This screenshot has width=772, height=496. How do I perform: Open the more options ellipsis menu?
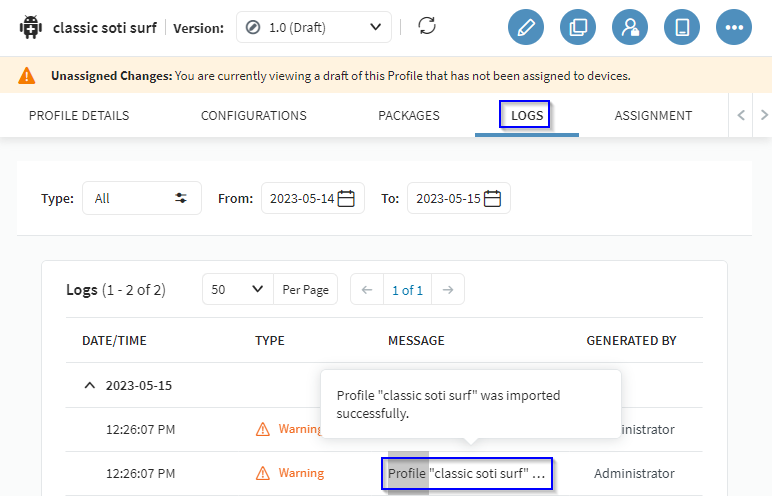pyautogui.click(x=734, y=27)
